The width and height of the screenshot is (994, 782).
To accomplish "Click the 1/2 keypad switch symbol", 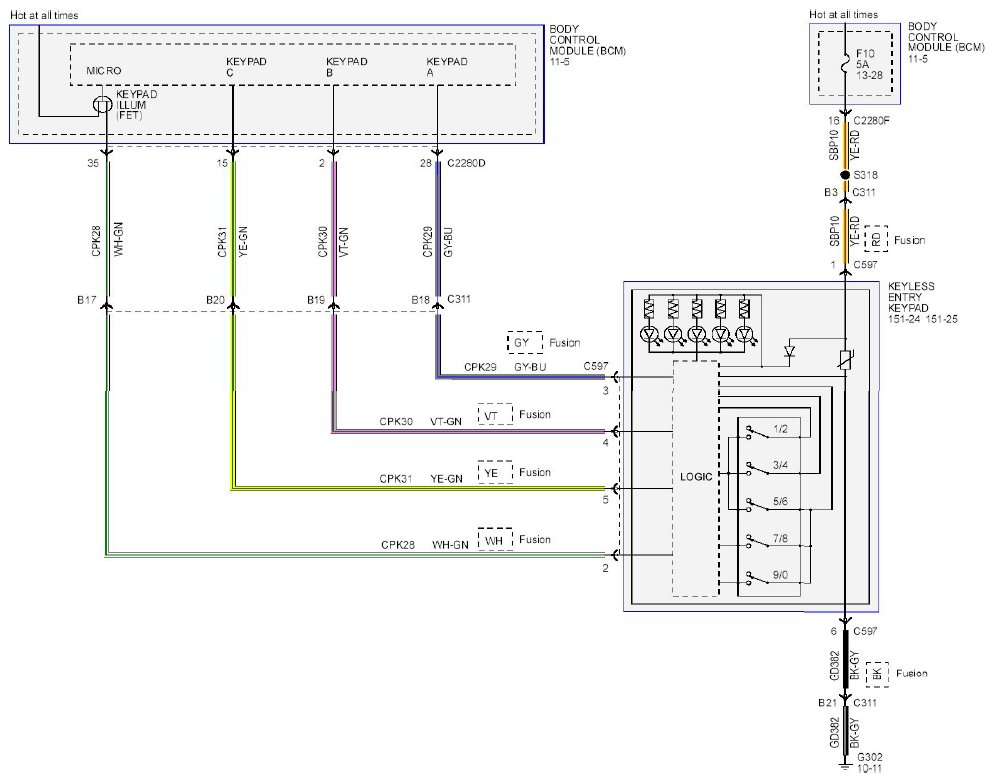I will coord(756,433).
